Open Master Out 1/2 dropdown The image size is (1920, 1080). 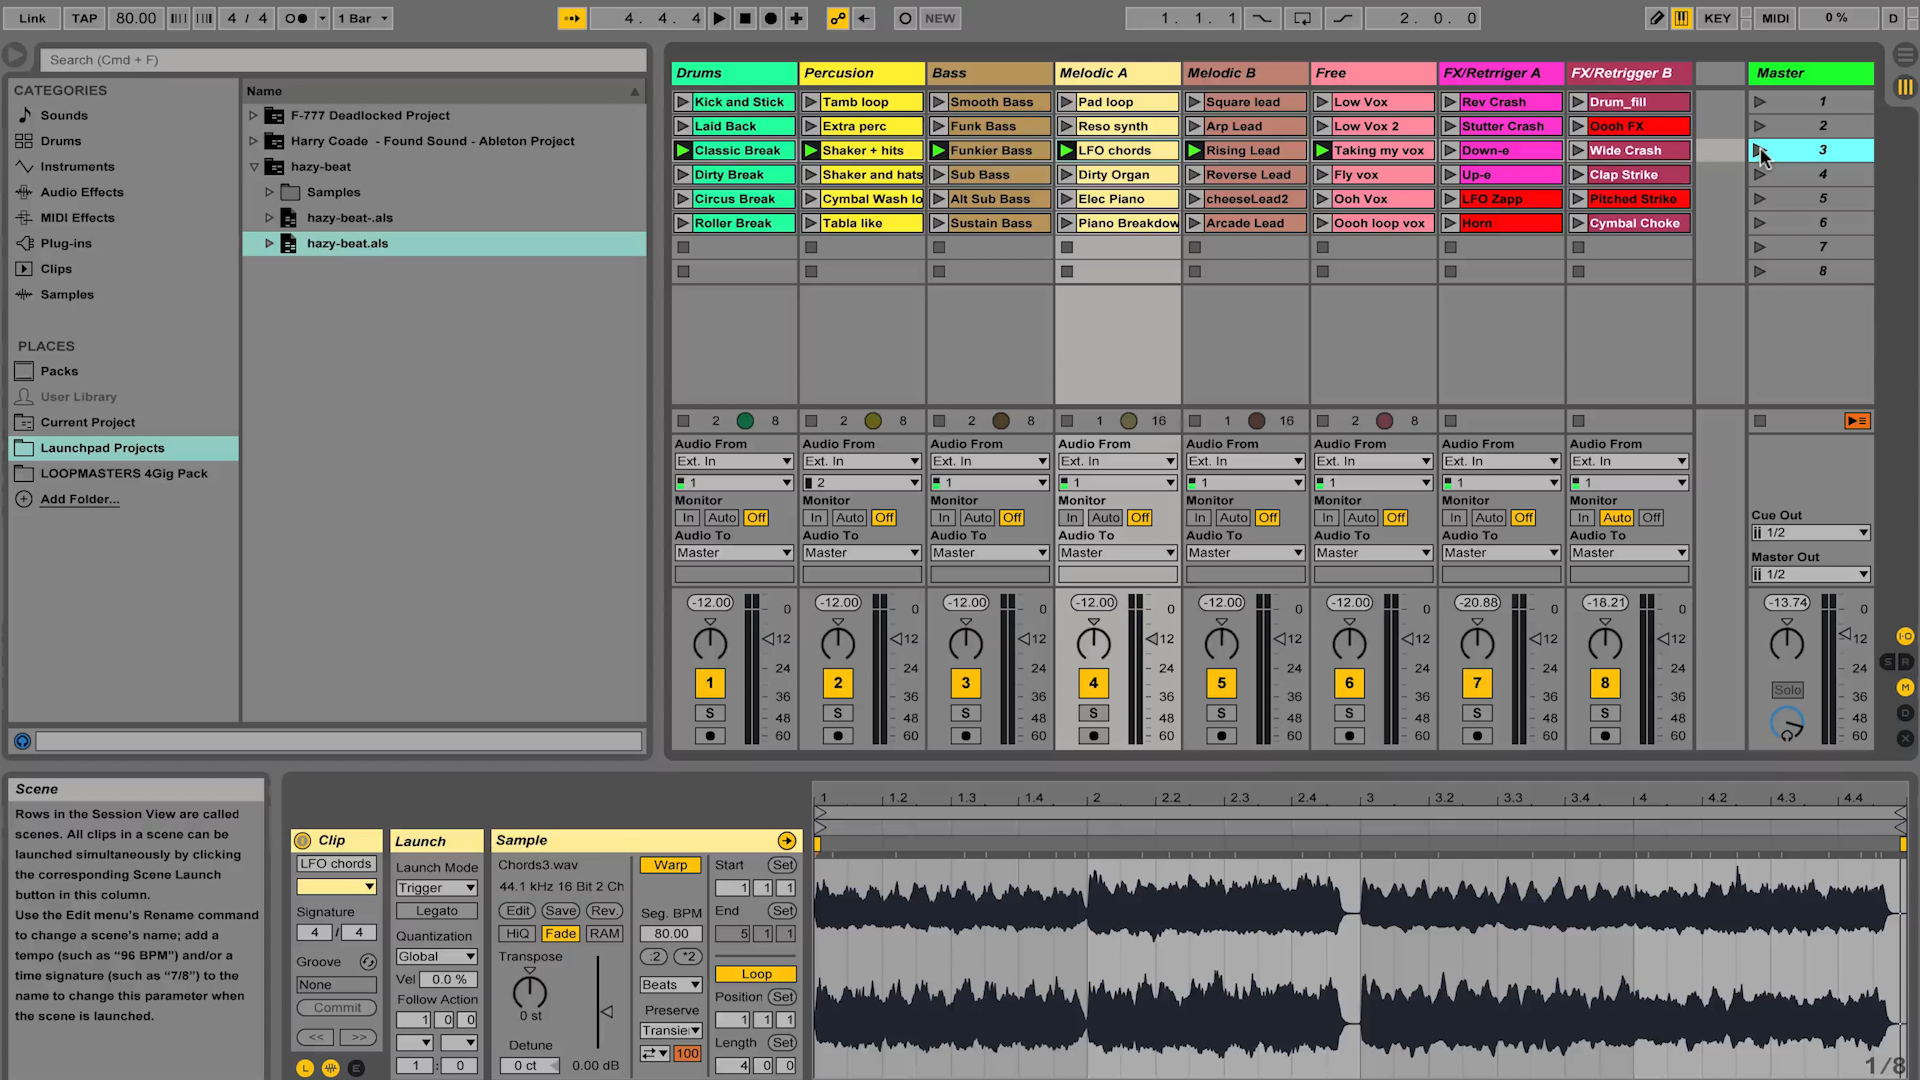click(1810, 574)
